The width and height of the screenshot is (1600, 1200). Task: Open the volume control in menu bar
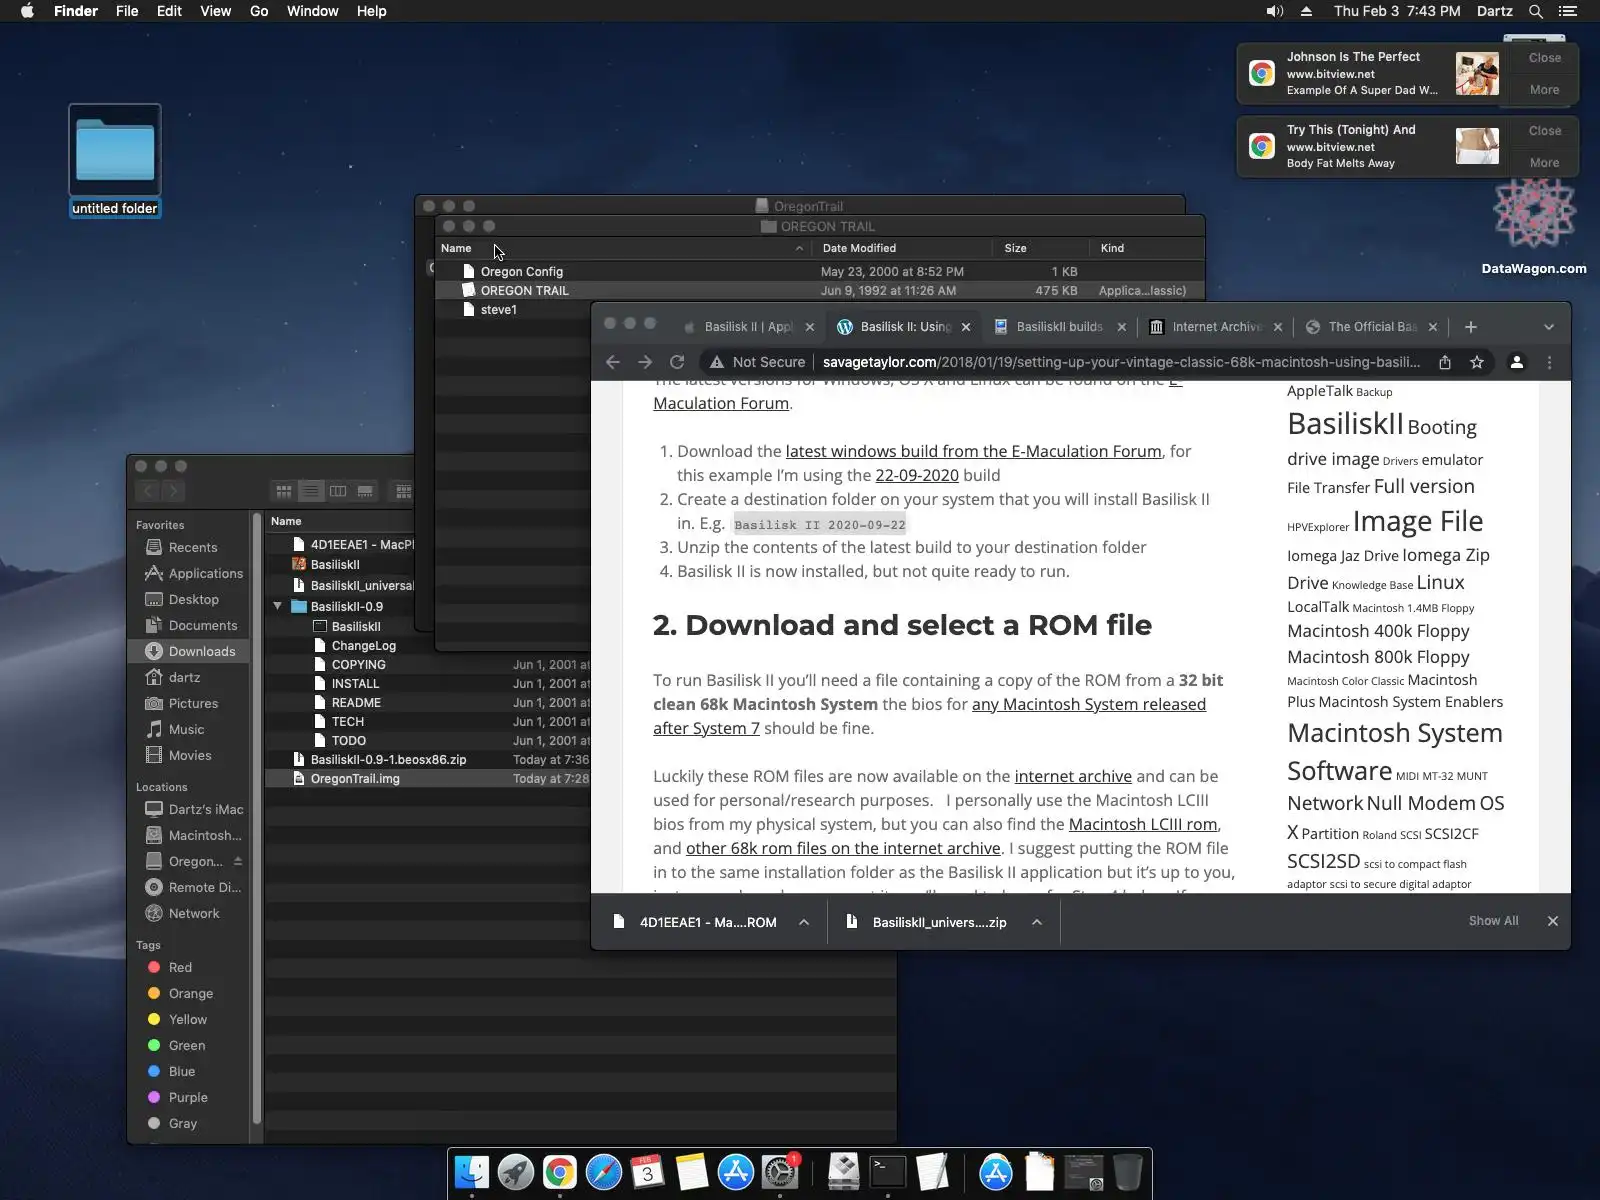pyautogui.click(x=1275, y=11)
